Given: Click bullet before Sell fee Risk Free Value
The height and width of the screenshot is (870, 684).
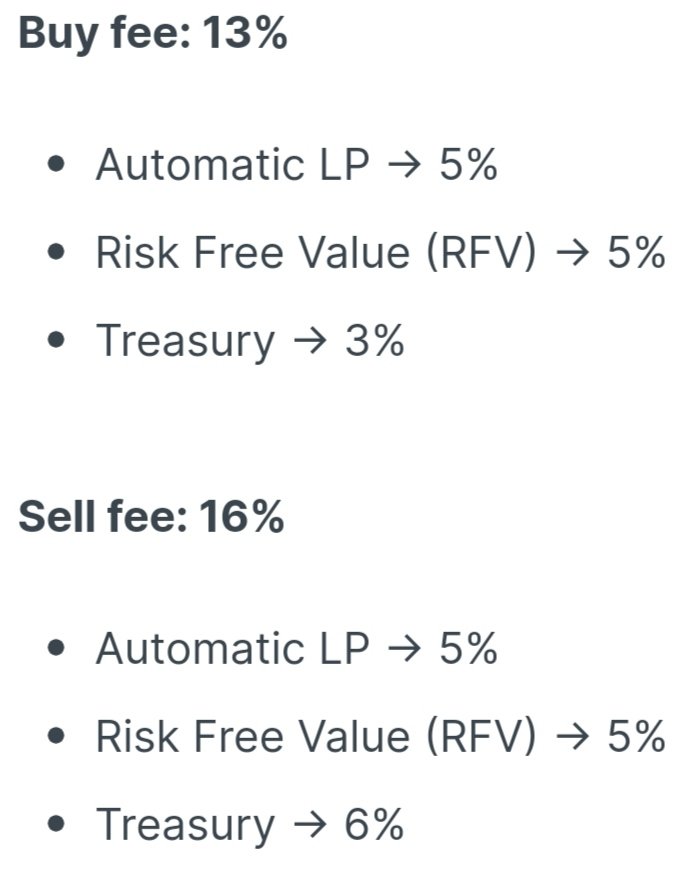Looking at the screenshot, I should click(x=57, y=736).
